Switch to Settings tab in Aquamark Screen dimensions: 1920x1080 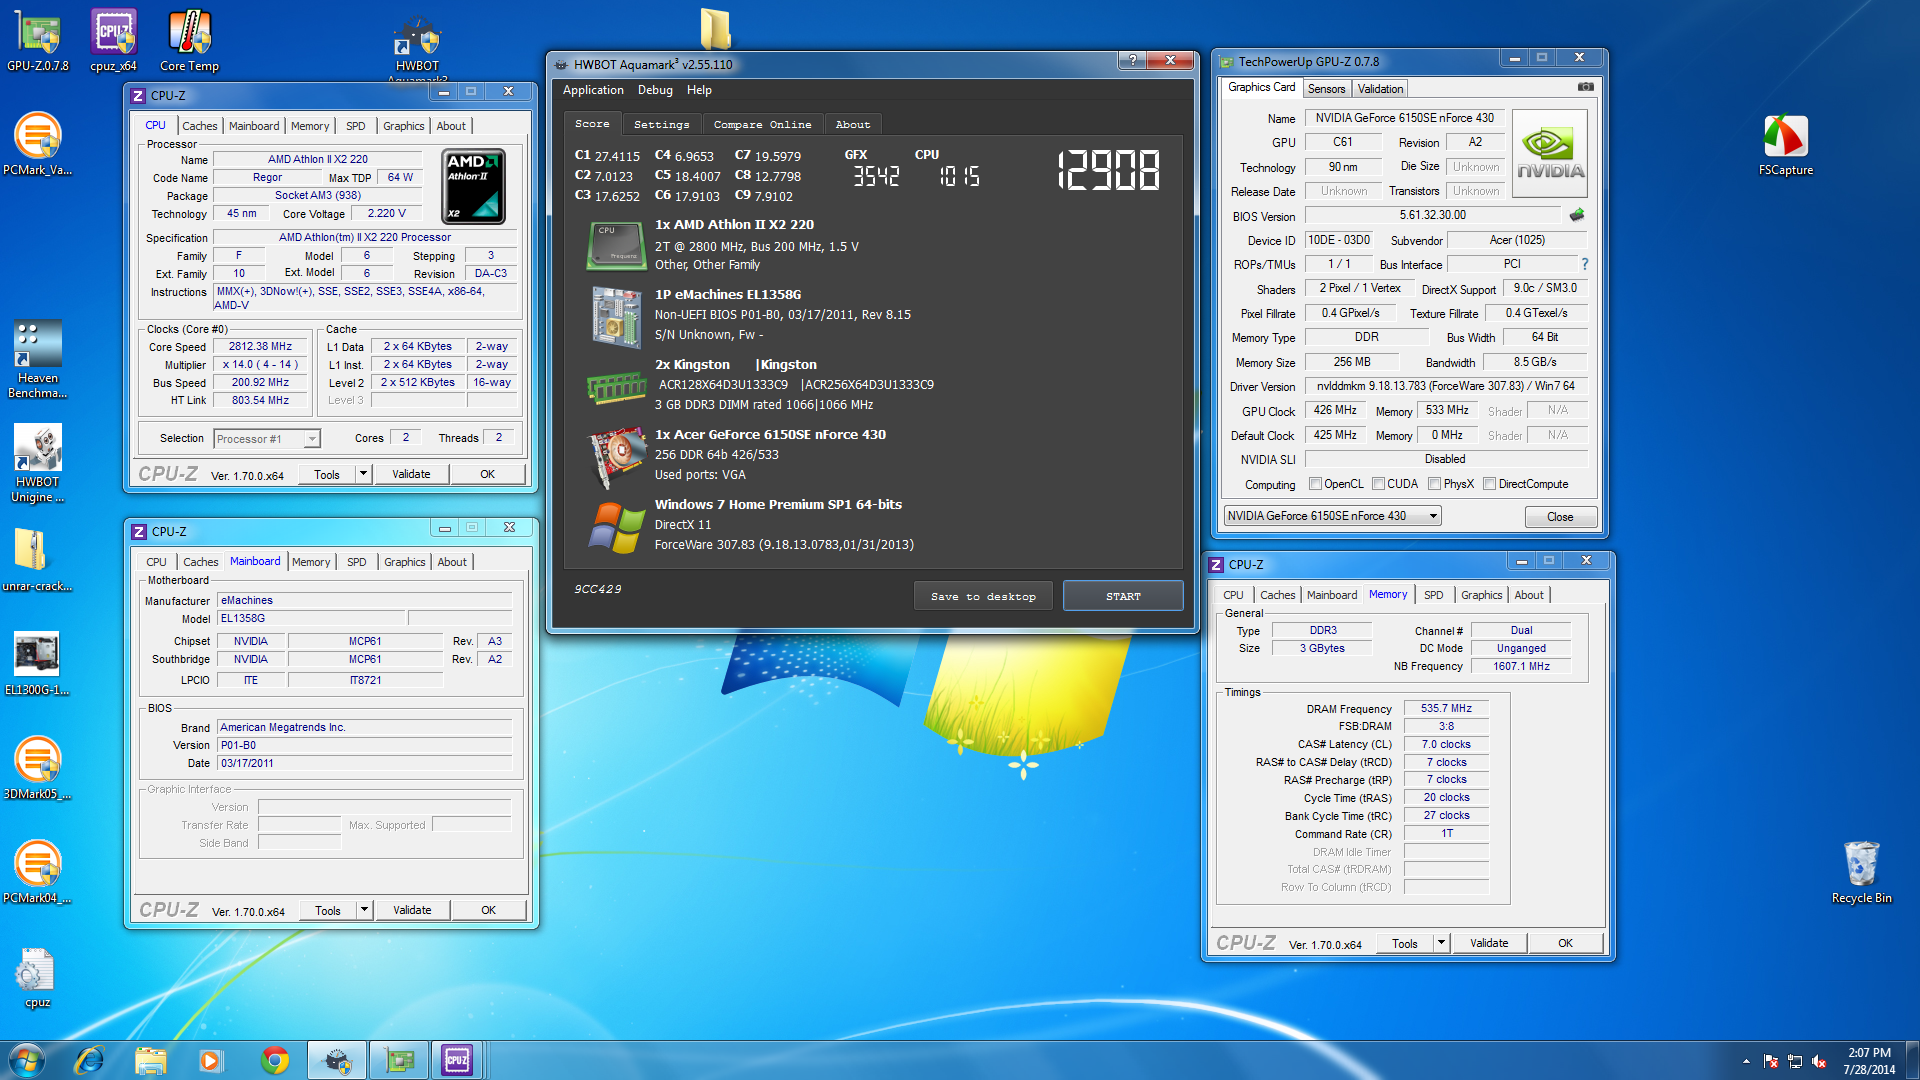click(661, 125)
